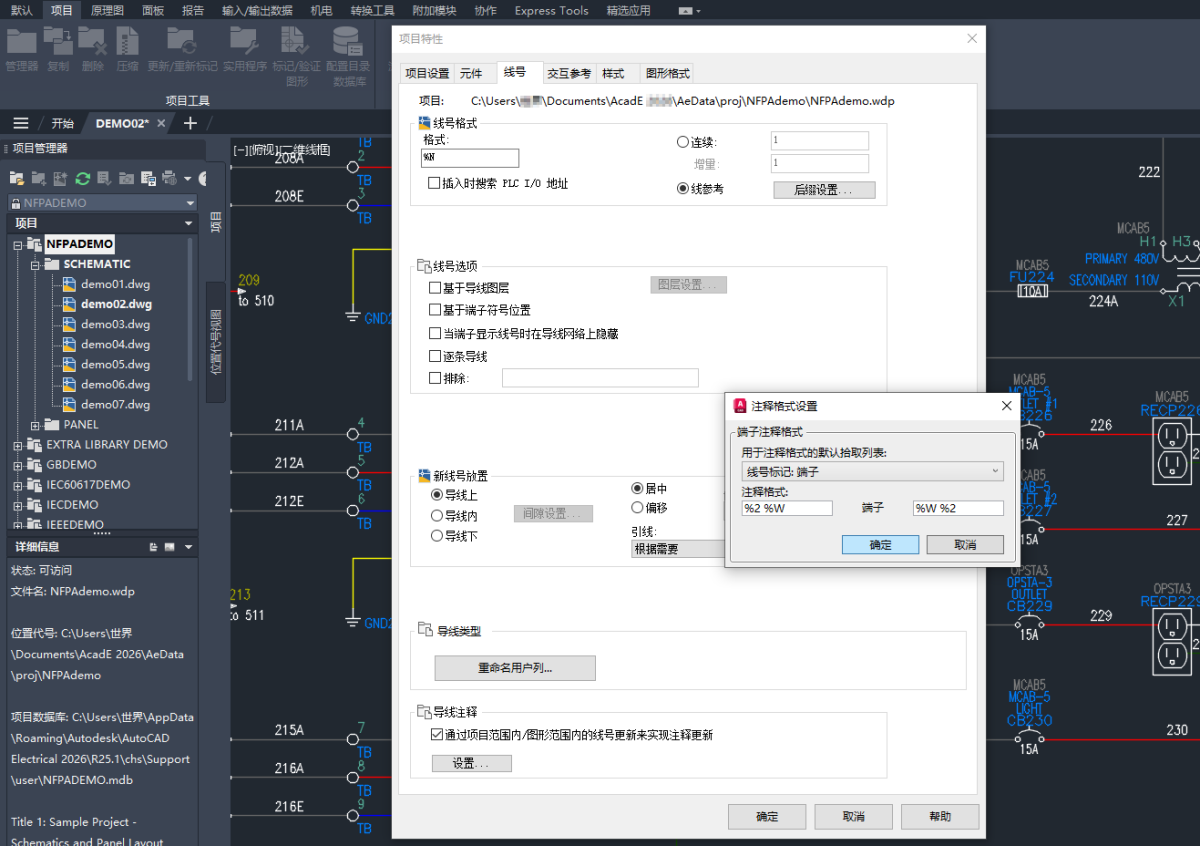Enable 基于端子符号位置 checkbox

point(435,310)
